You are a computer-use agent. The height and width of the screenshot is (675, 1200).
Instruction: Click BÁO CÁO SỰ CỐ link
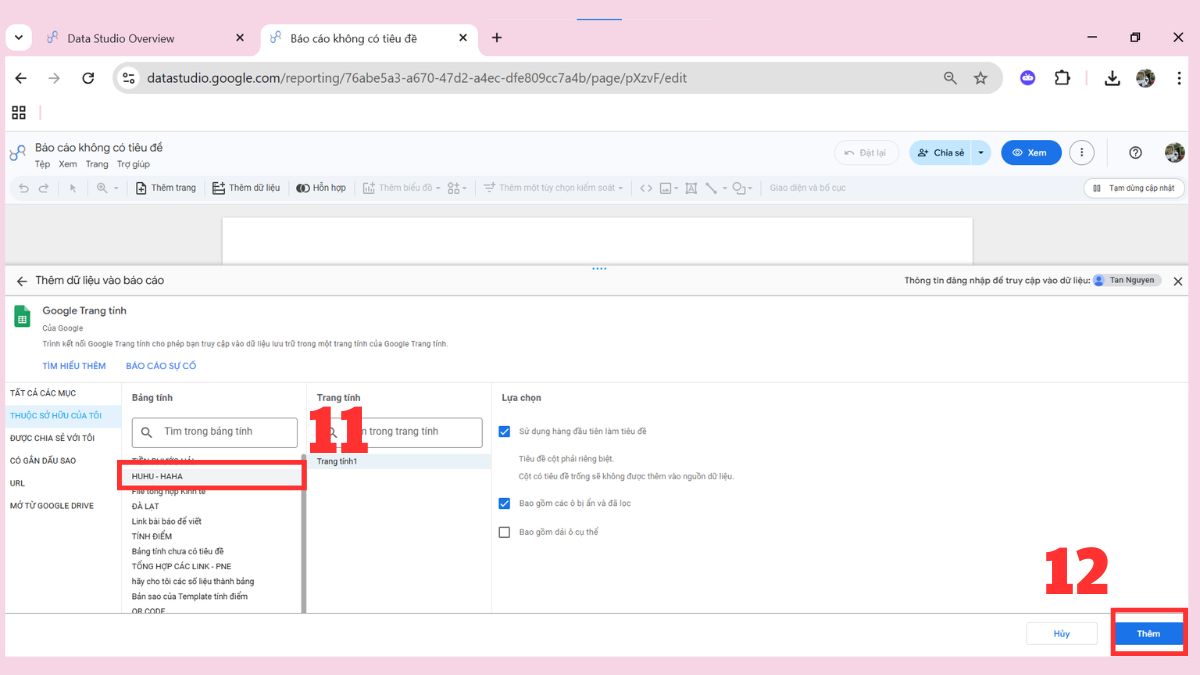tap(161, 366)
